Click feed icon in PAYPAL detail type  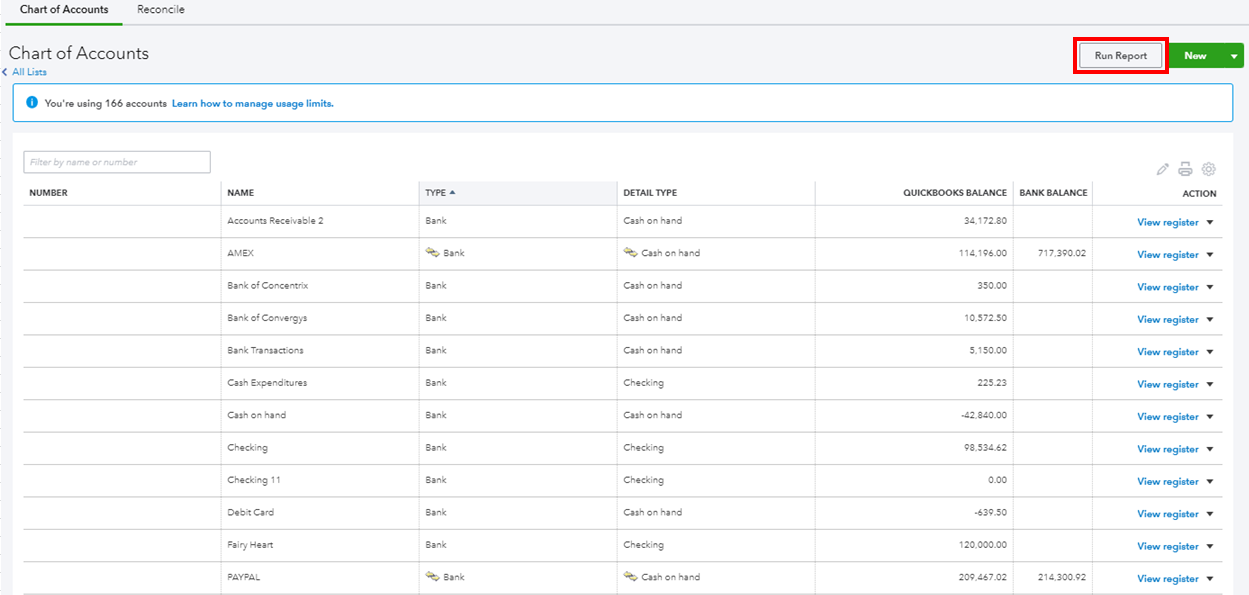coord(631,577)
